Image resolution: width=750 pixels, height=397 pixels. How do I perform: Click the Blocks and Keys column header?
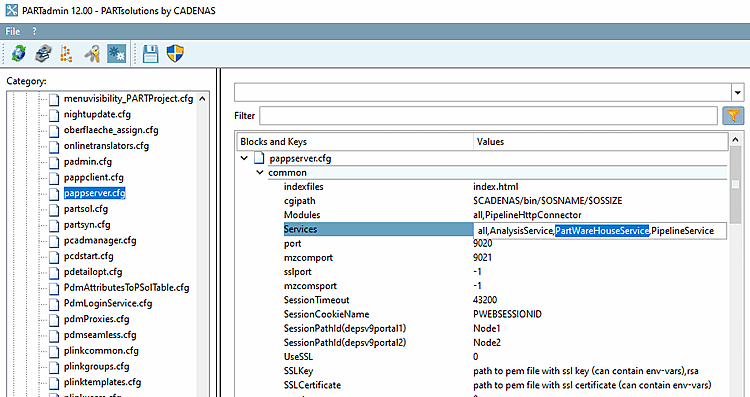(x=355, y=142)
